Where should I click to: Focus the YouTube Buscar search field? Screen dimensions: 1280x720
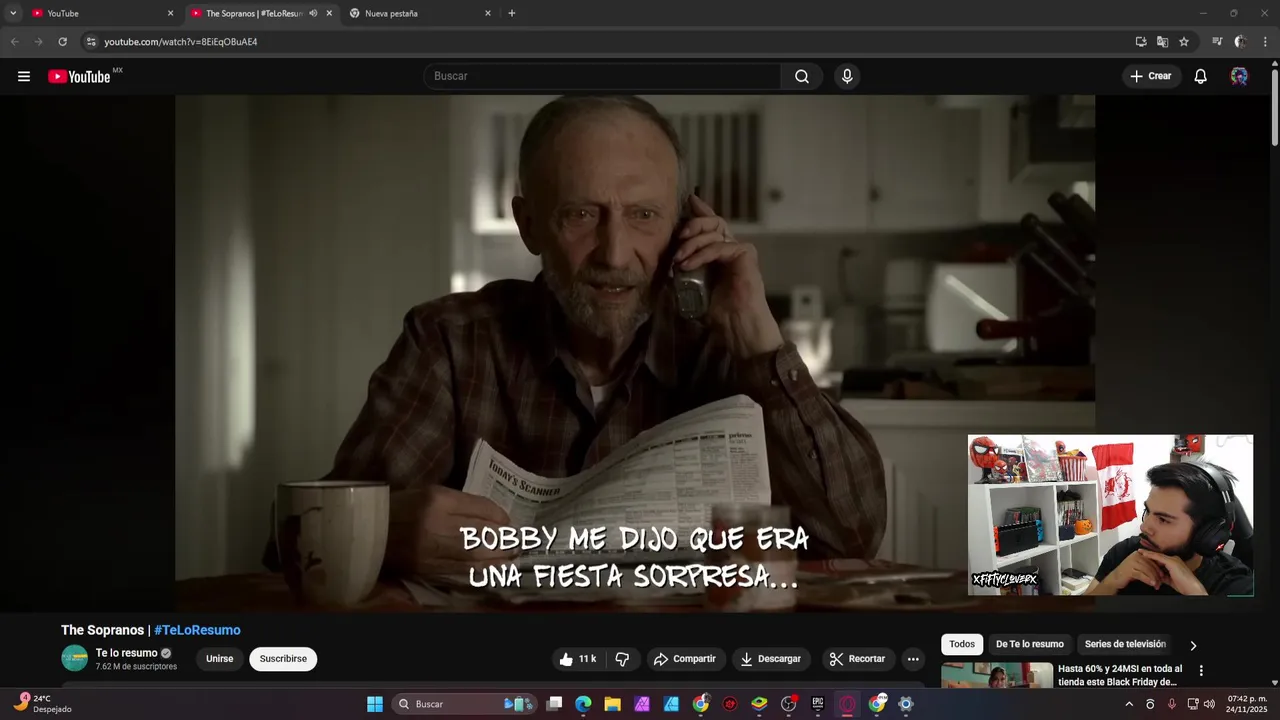coord(602,76)
